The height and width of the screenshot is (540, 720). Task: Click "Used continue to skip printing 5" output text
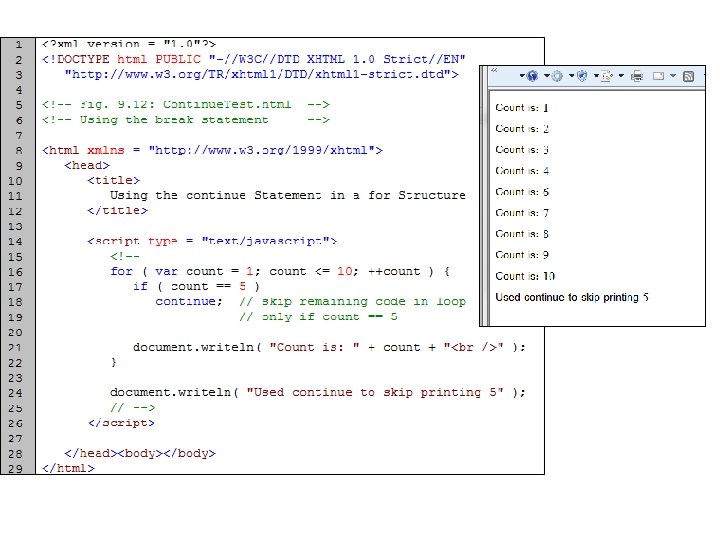pos(572,298)
